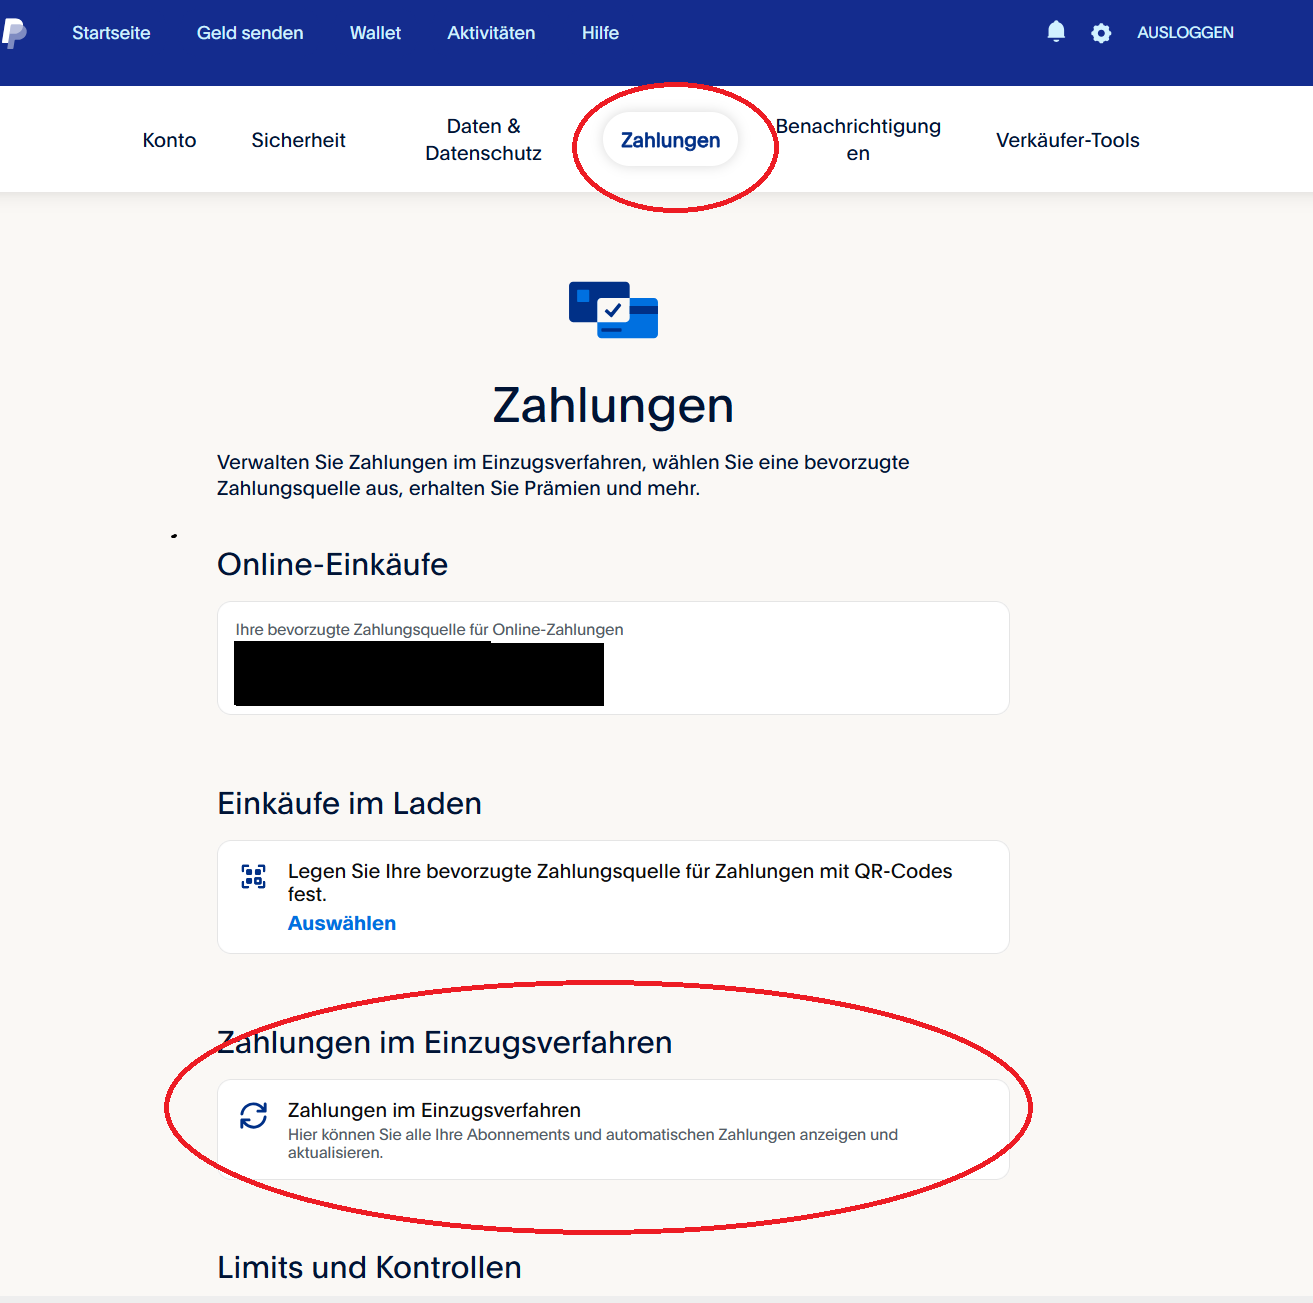The image size is (1313, 1303).
Task: Click 'Verwalten Sie Zahlungen im Einzugsverfahren' intro text
Action: (563, 475)
